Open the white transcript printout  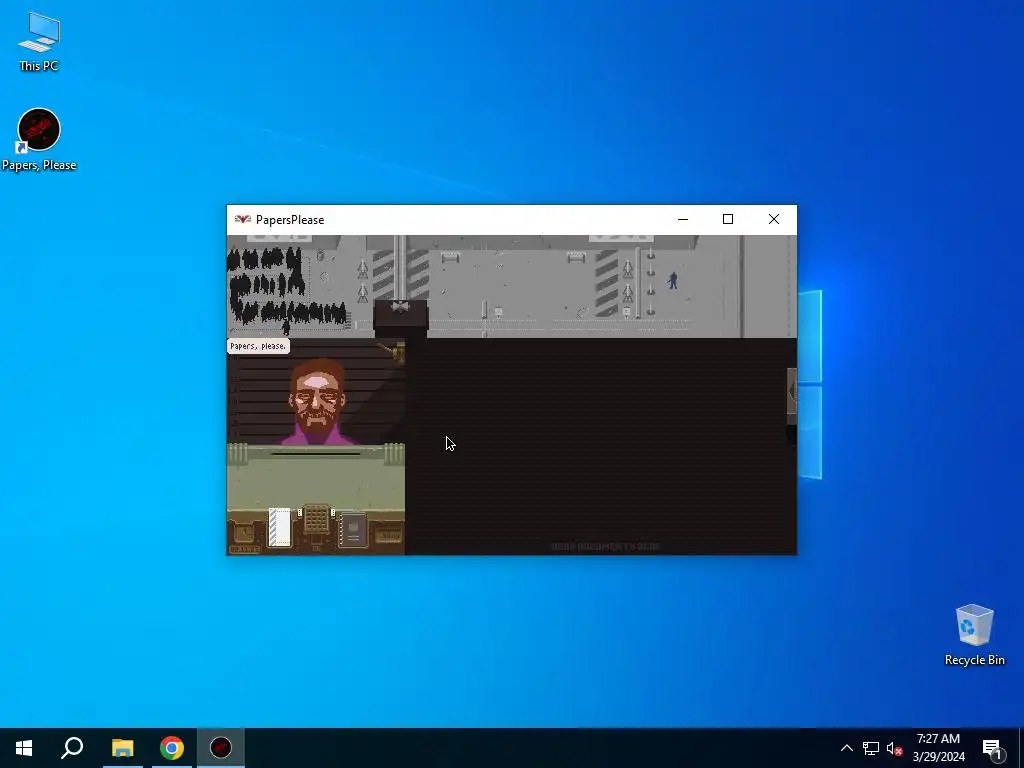(280, 527)
